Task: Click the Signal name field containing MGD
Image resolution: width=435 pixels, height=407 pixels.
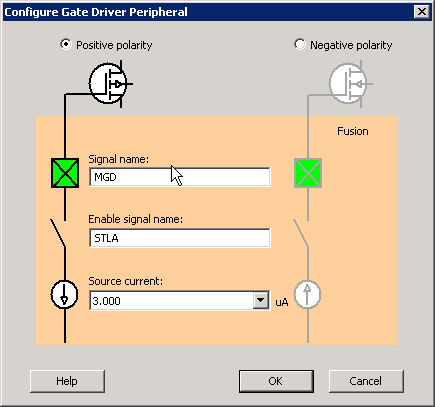Action: (x=180, y=177)
